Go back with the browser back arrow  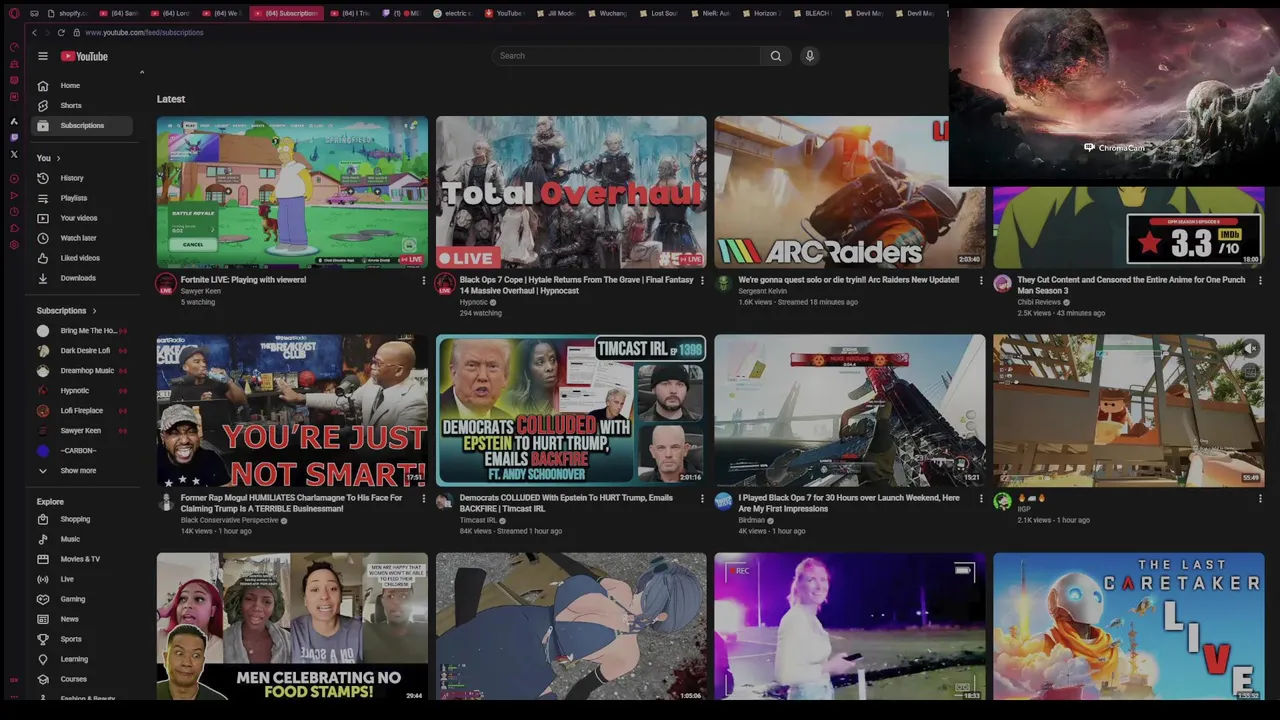coord(34,32)
